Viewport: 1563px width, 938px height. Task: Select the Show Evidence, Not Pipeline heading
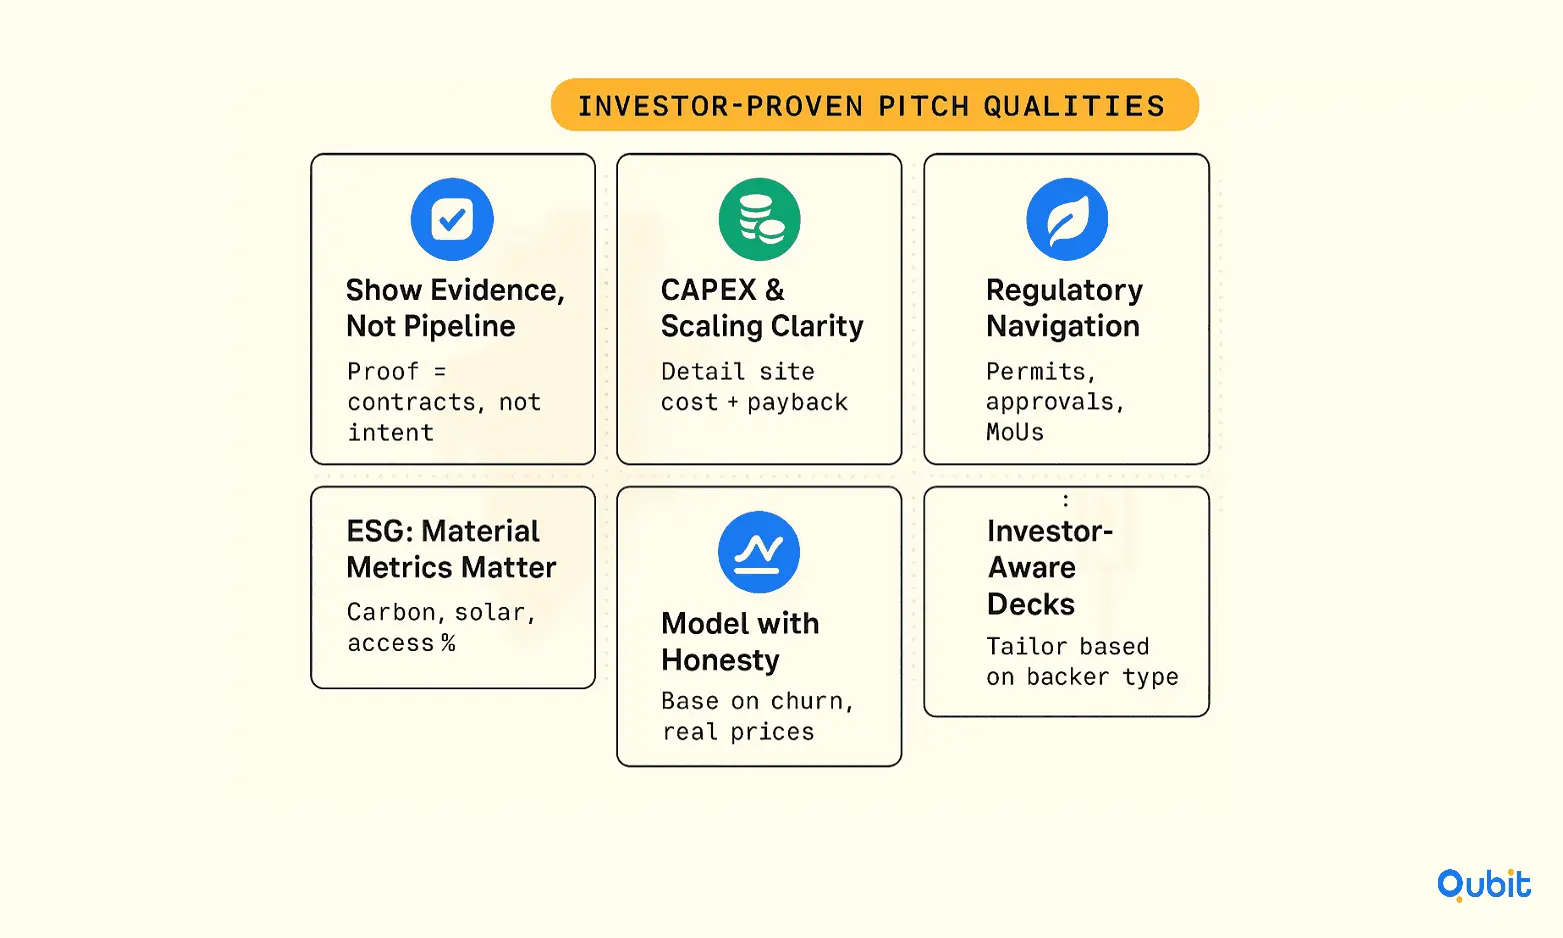click(455, 308)
